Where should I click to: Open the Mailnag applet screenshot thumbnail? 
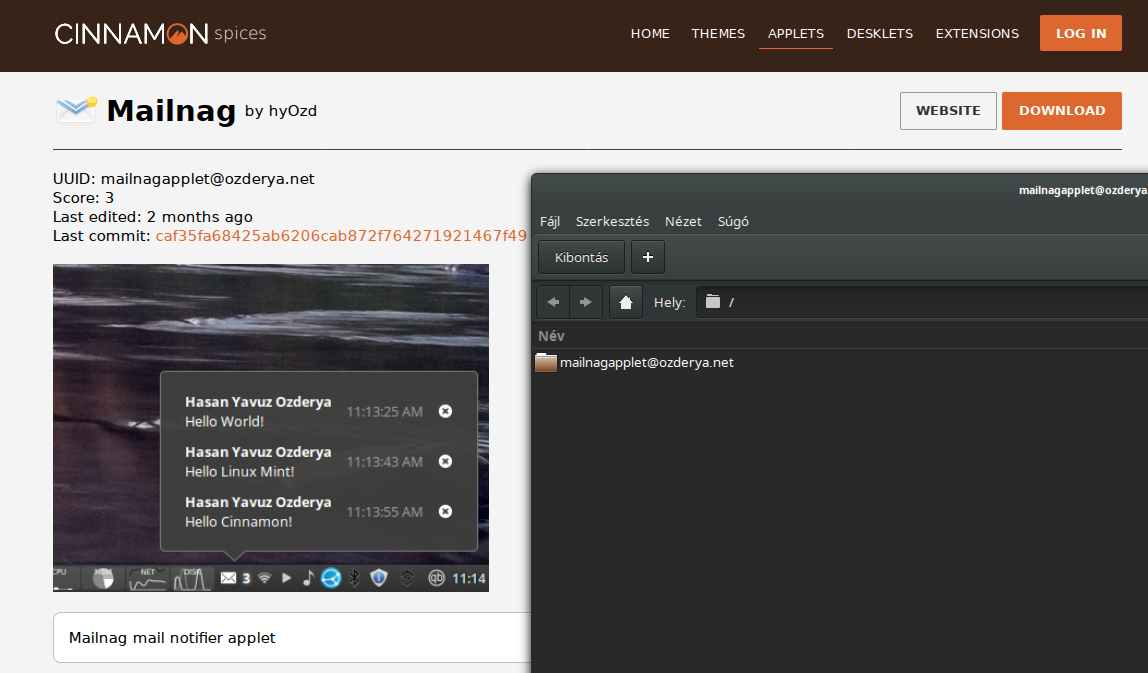271,428
